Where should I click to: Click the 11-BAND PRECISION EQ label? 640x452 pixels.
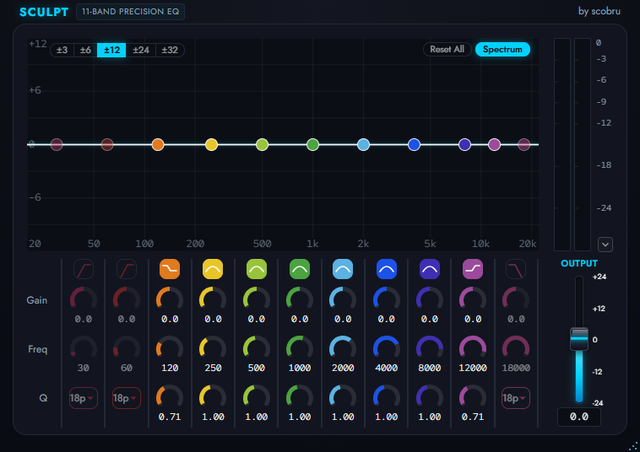pyautogui.click(x=131, y=12)
